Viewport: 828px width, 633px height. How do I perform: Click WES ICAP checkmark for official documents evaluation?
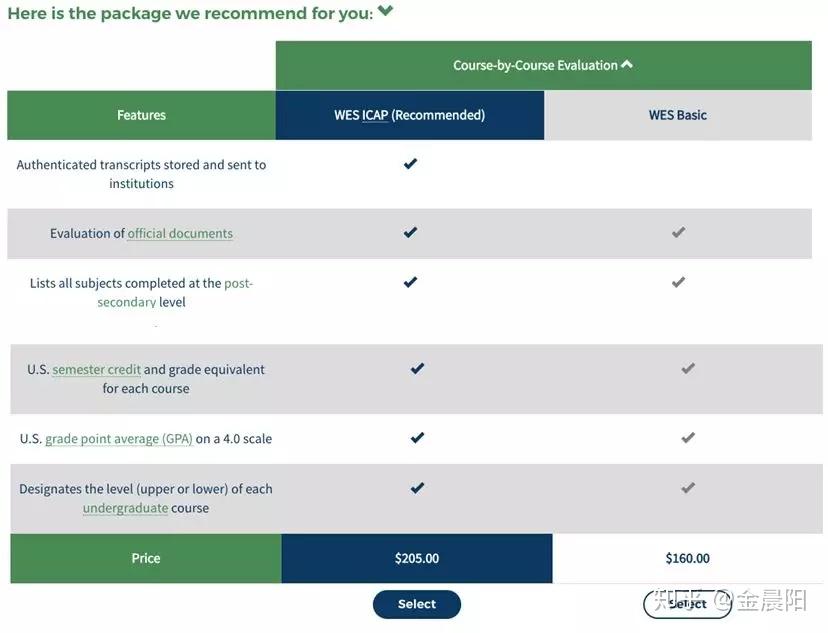point(410,233)
